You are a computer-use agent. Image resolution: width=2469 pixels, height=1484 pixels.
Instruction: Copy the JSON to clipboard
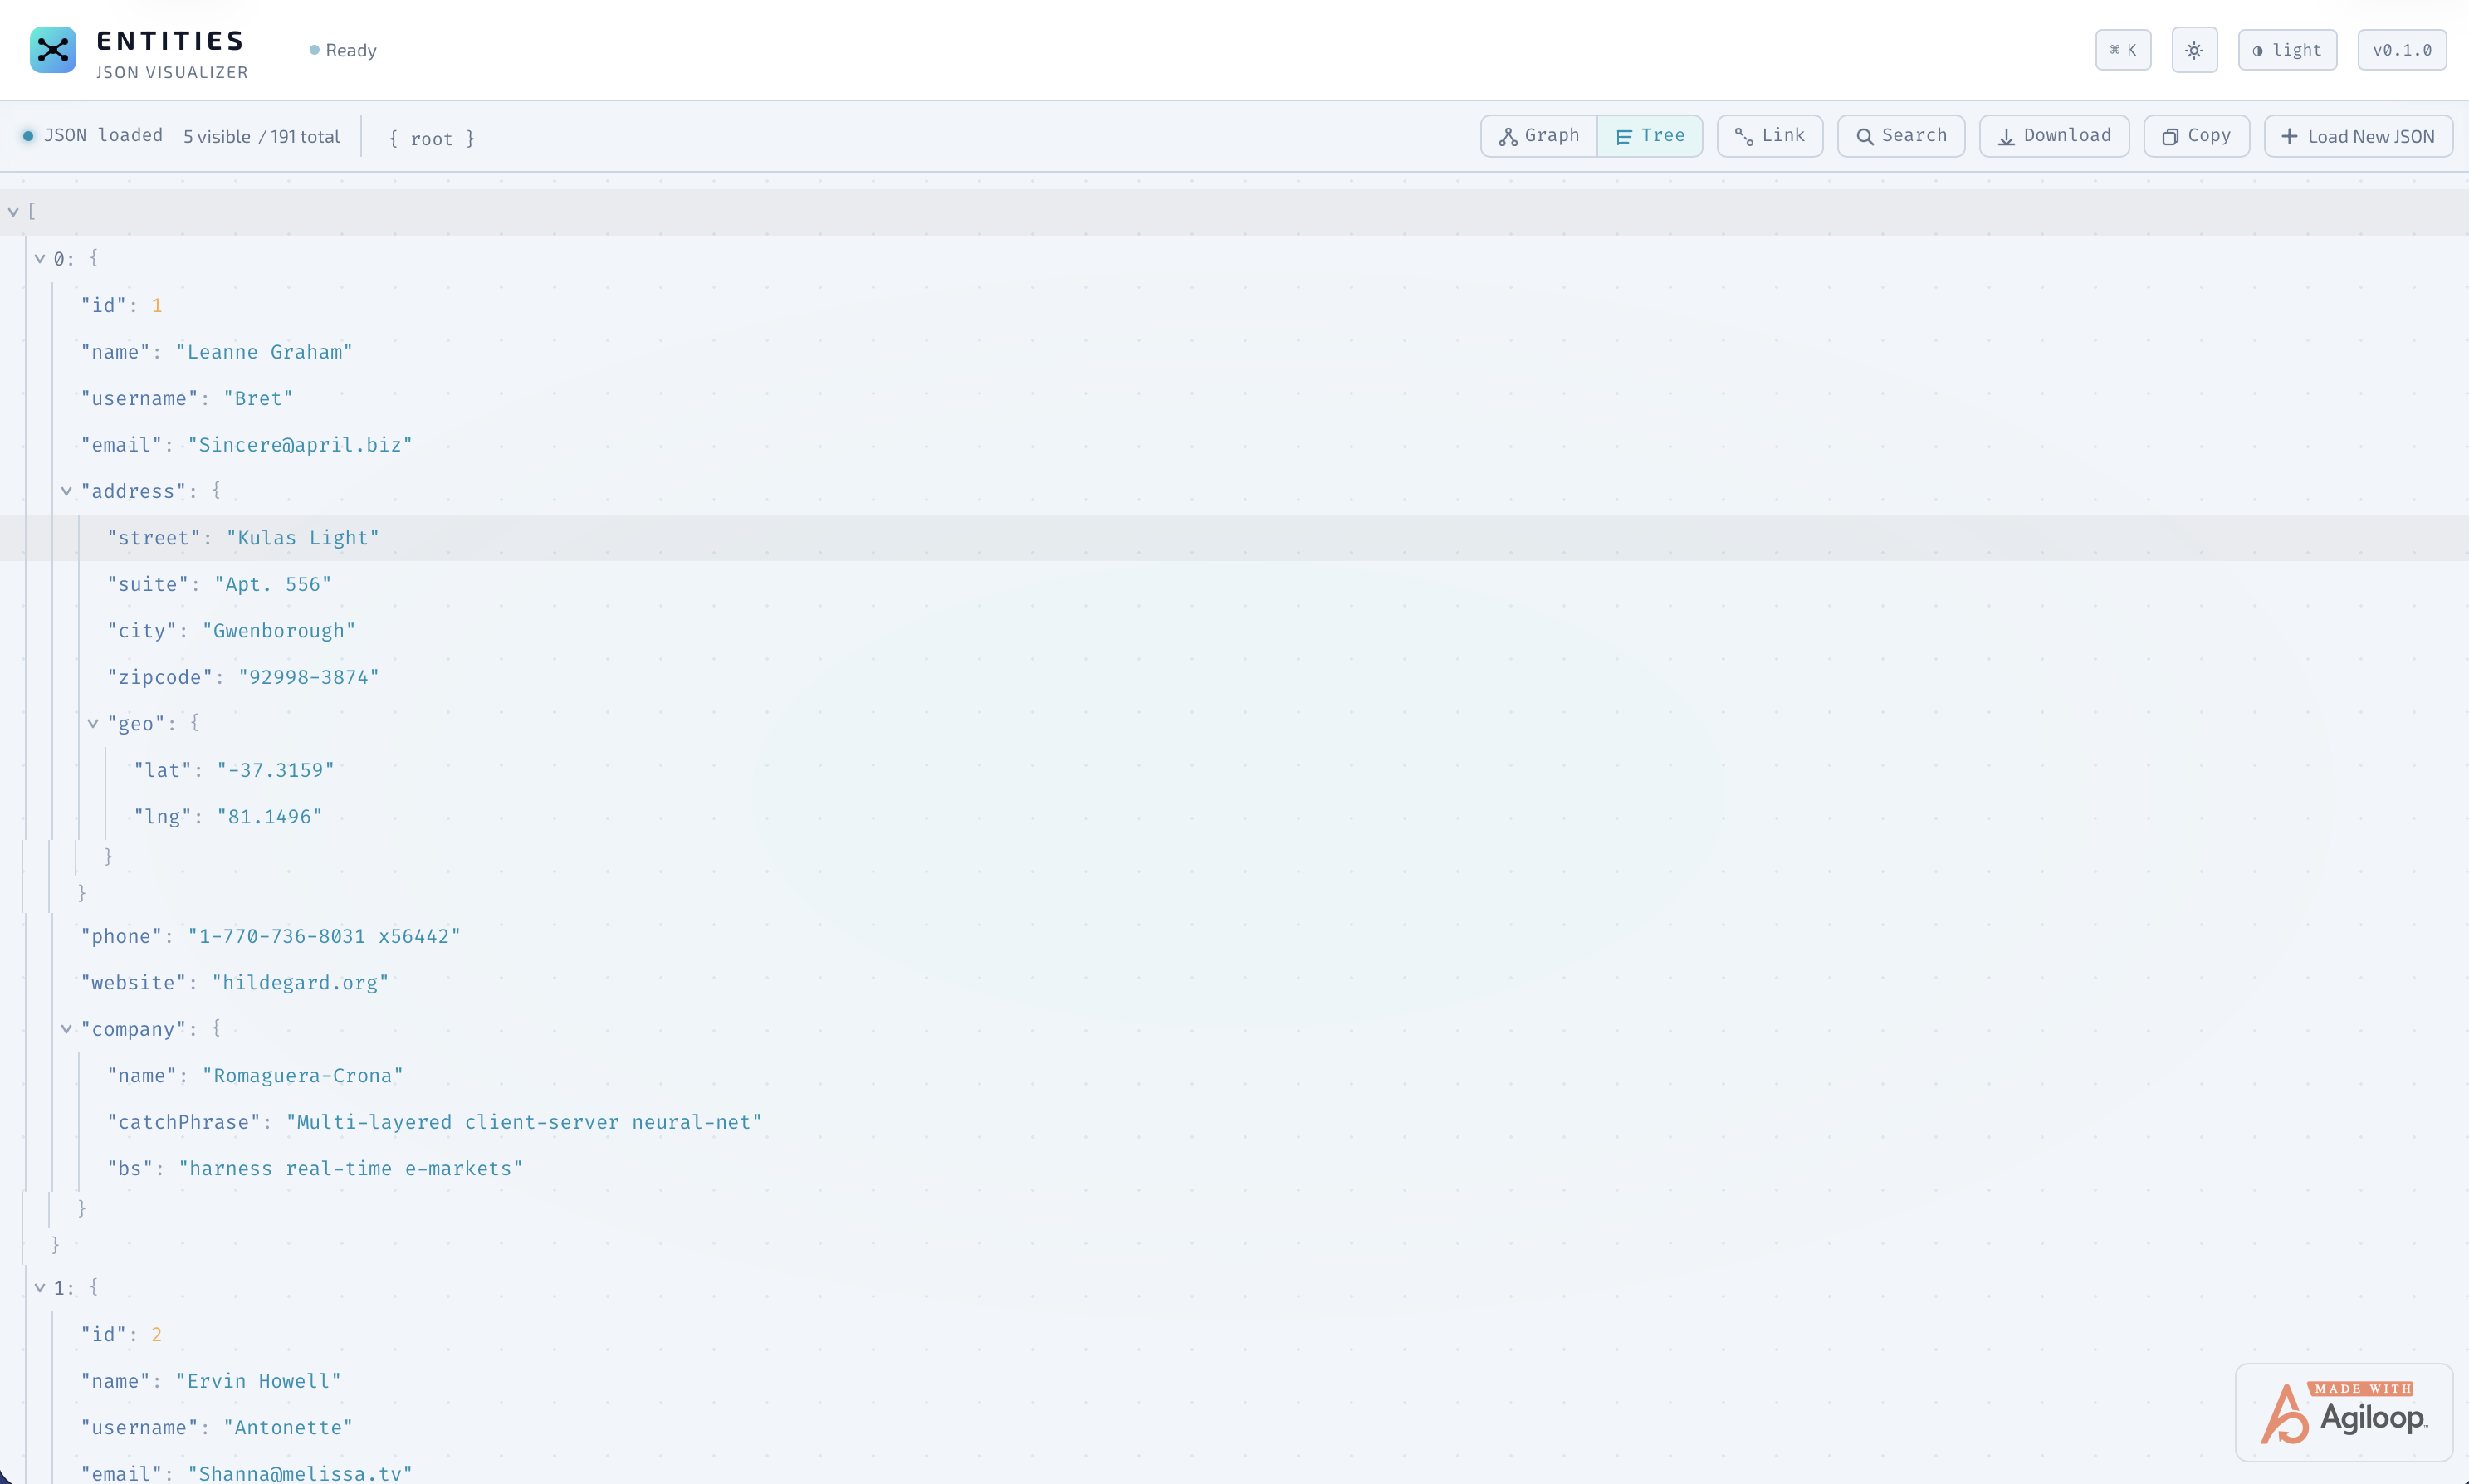2195,135
